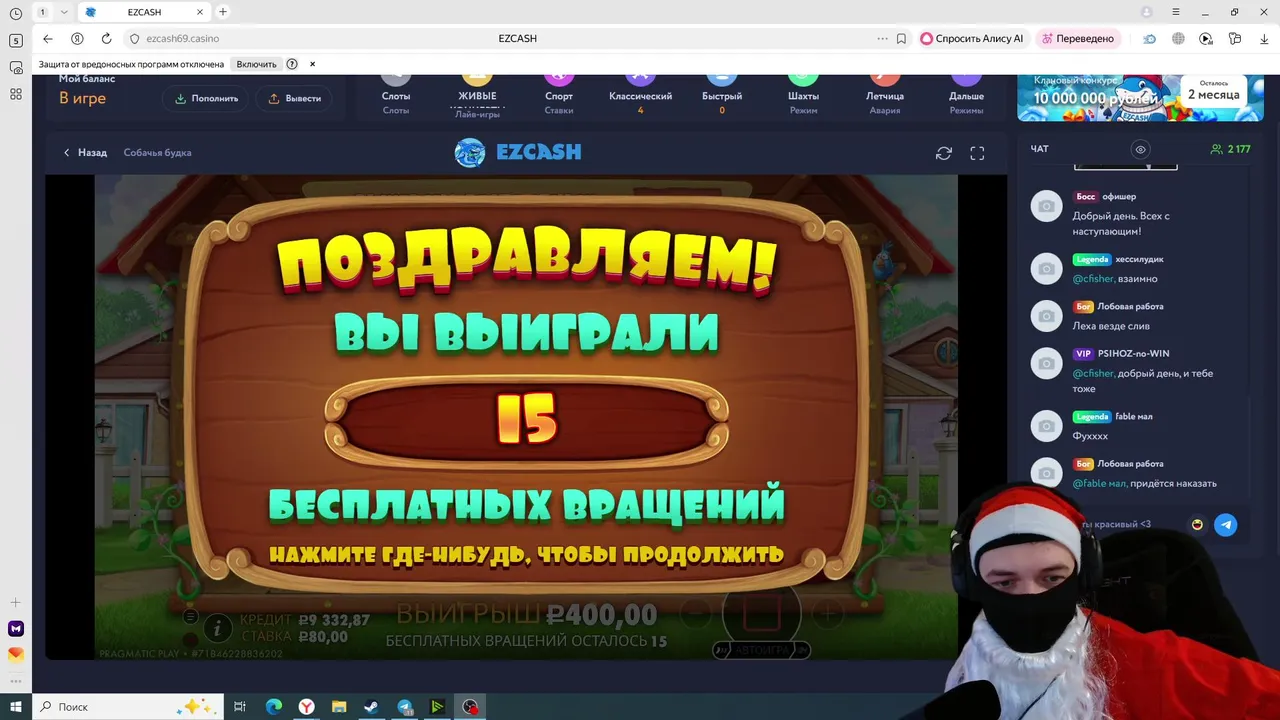Click the @cfisher mention by хессилудик
The image size is (1280, 720).
click(x=1093, y=279)
